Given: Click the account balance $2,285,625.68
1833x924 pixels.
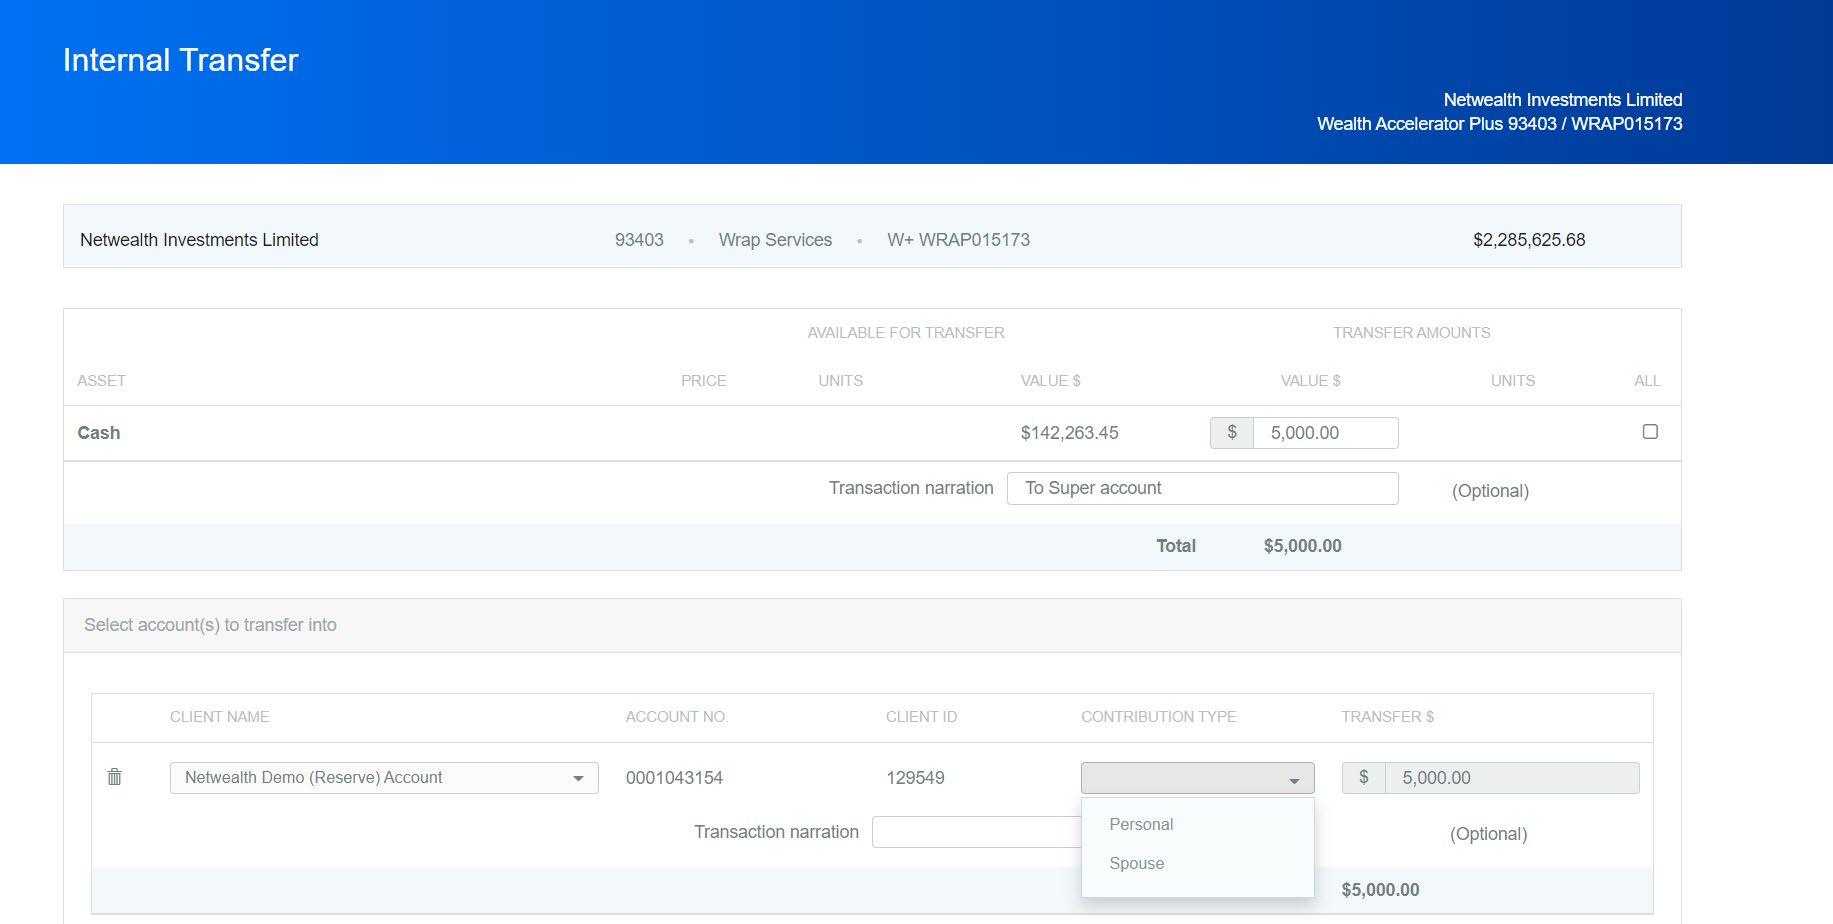Looking at the screenshot, I should 1529,240.
